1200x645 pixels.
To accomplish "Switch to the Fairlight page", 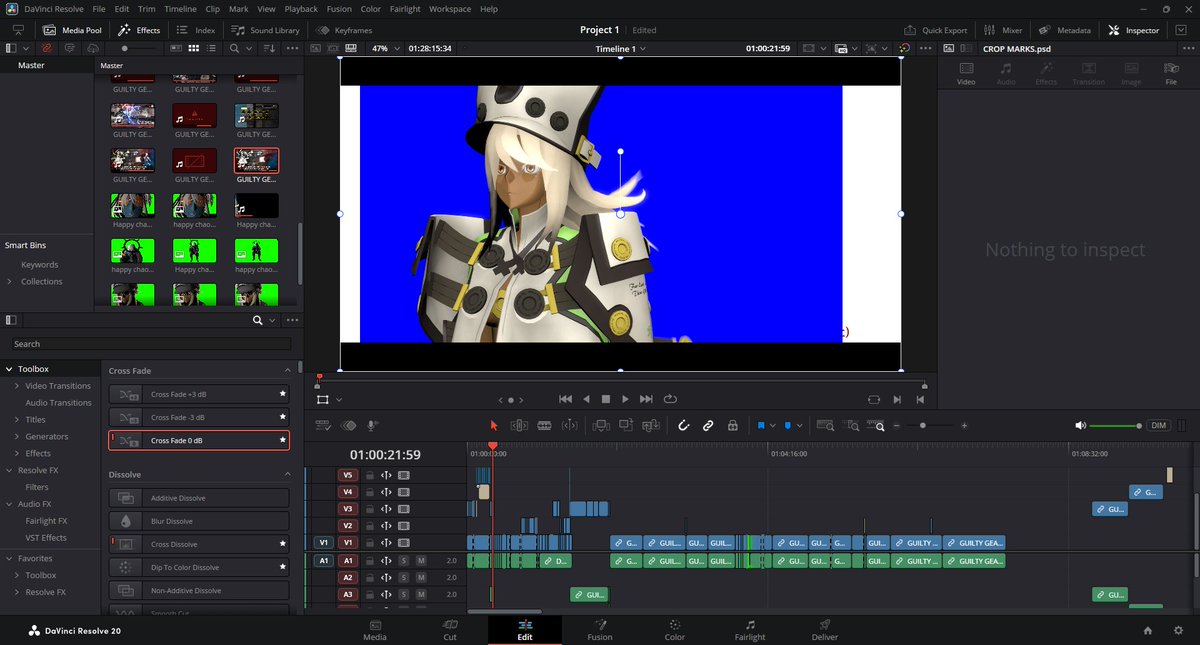I will [750, 629].
